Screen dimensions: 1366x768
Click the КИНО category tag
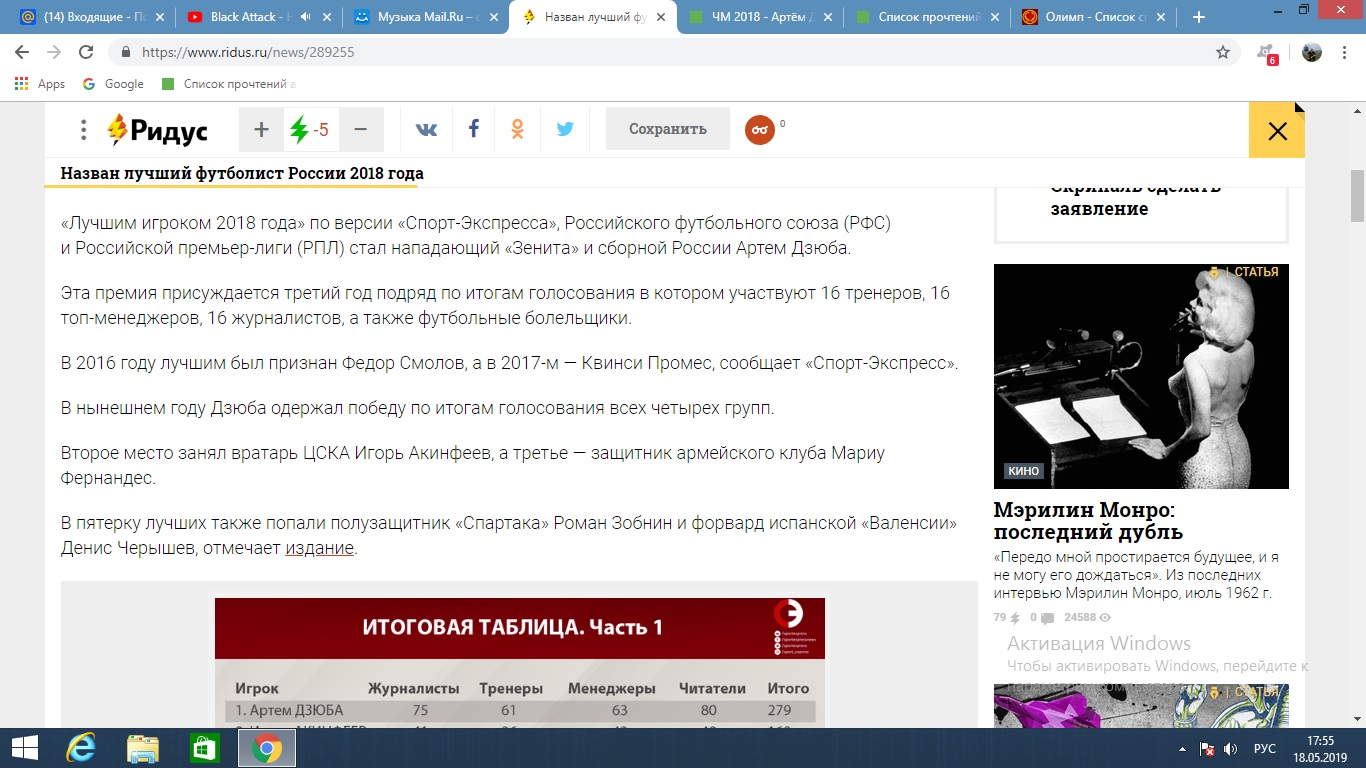point(1024,471)
